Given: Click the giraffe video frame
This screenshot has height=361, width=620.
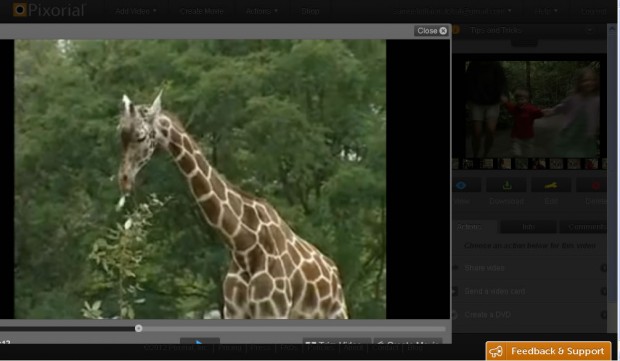Looking at the screenshot, I should 200,179.
